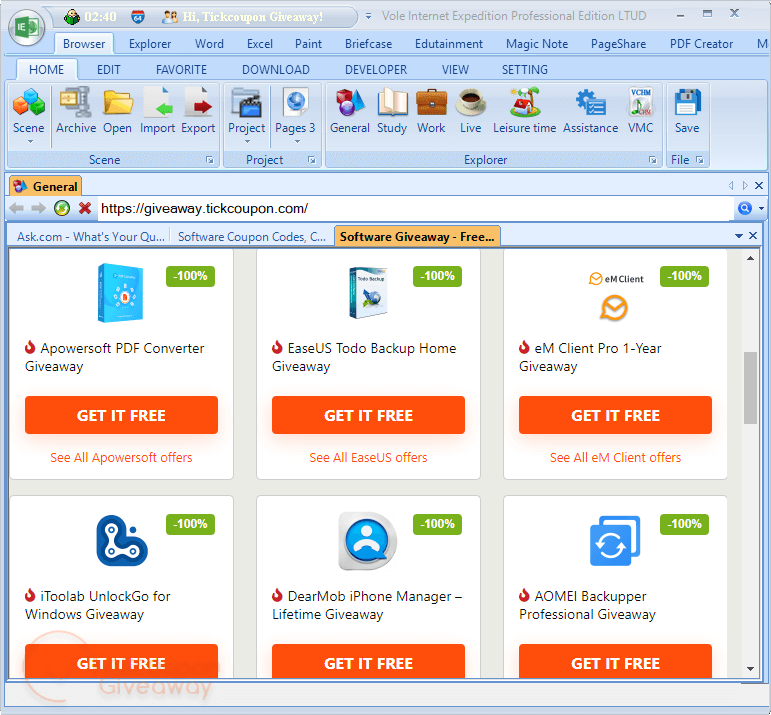Click the Archive icon in ribbon

(76, 102)
